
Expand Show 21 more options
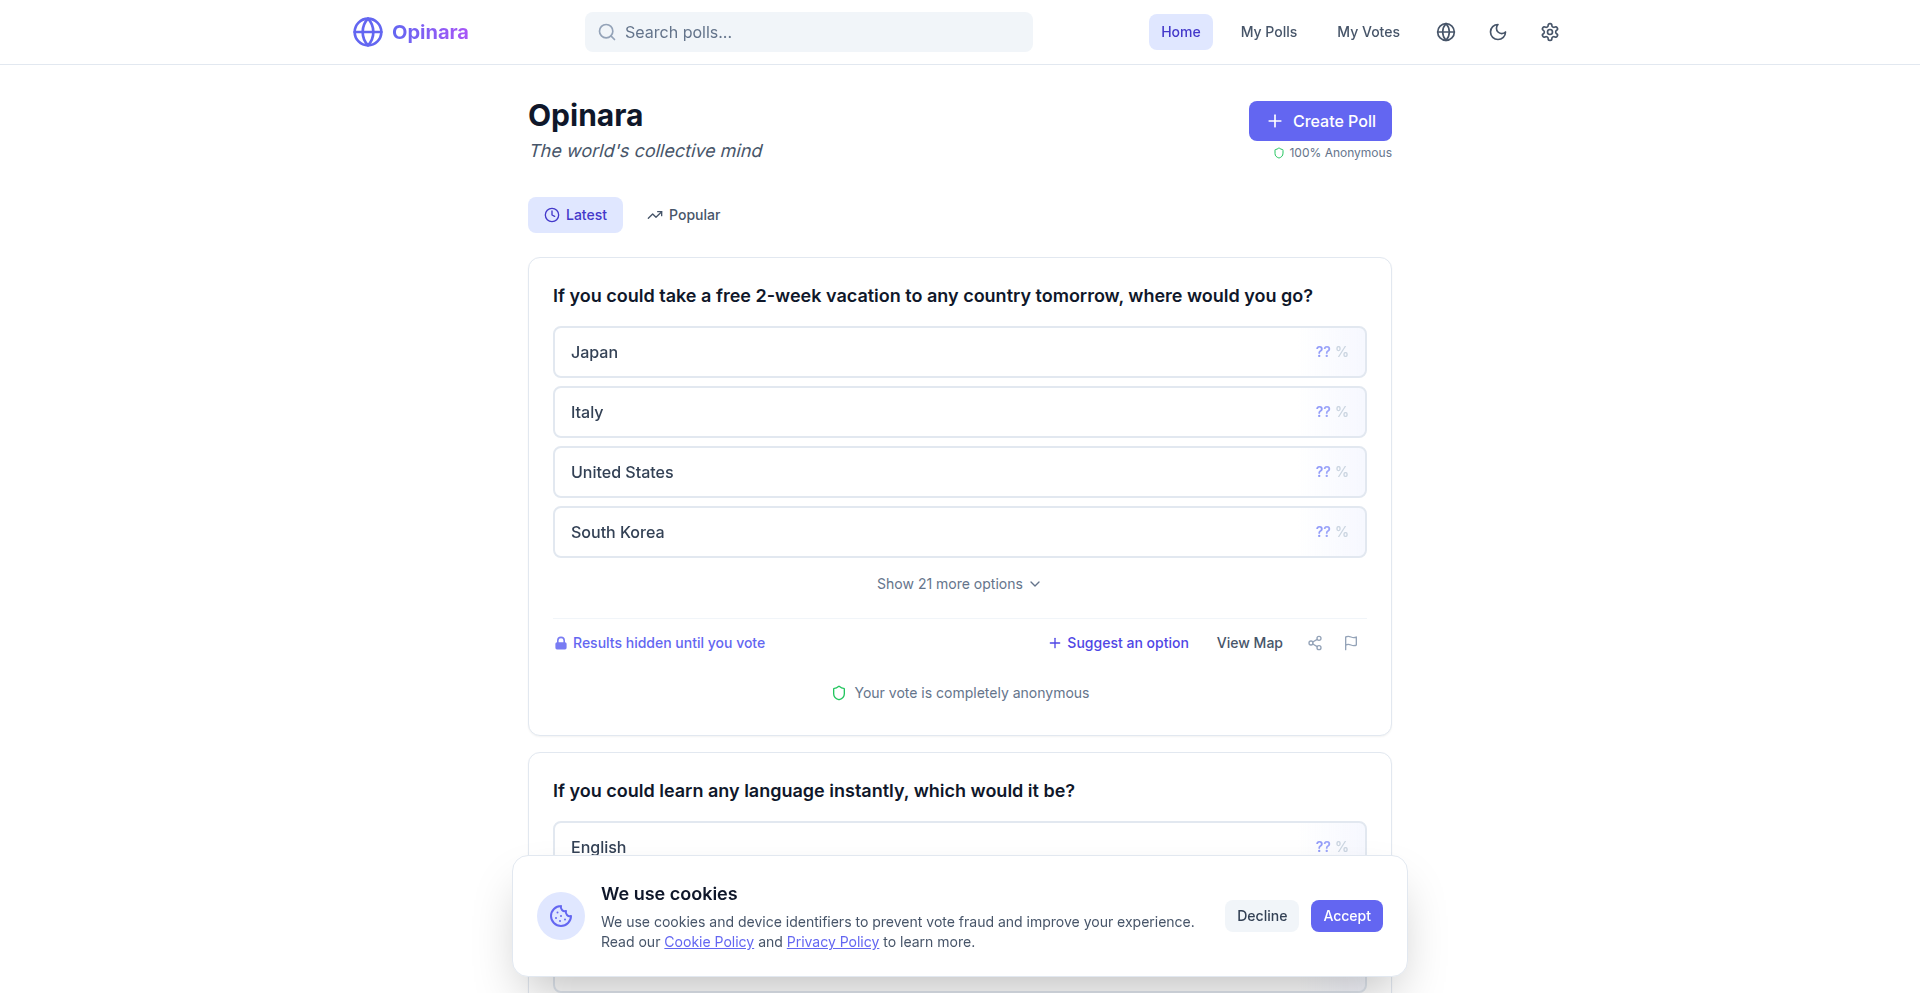point(958,583)
